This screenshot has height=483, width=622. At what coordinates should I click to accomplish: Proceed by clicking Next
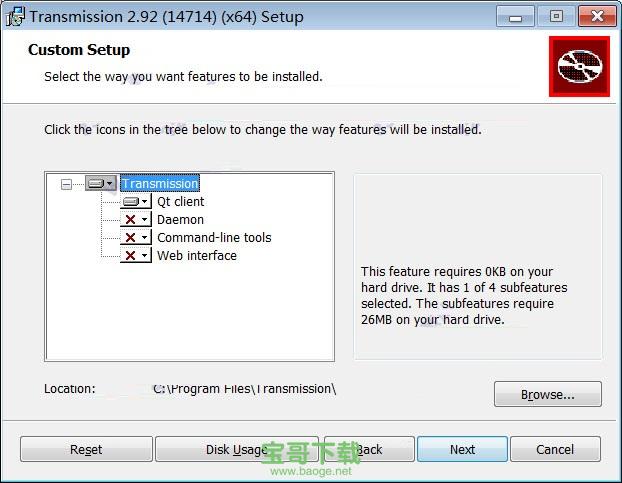pos(462,449)
